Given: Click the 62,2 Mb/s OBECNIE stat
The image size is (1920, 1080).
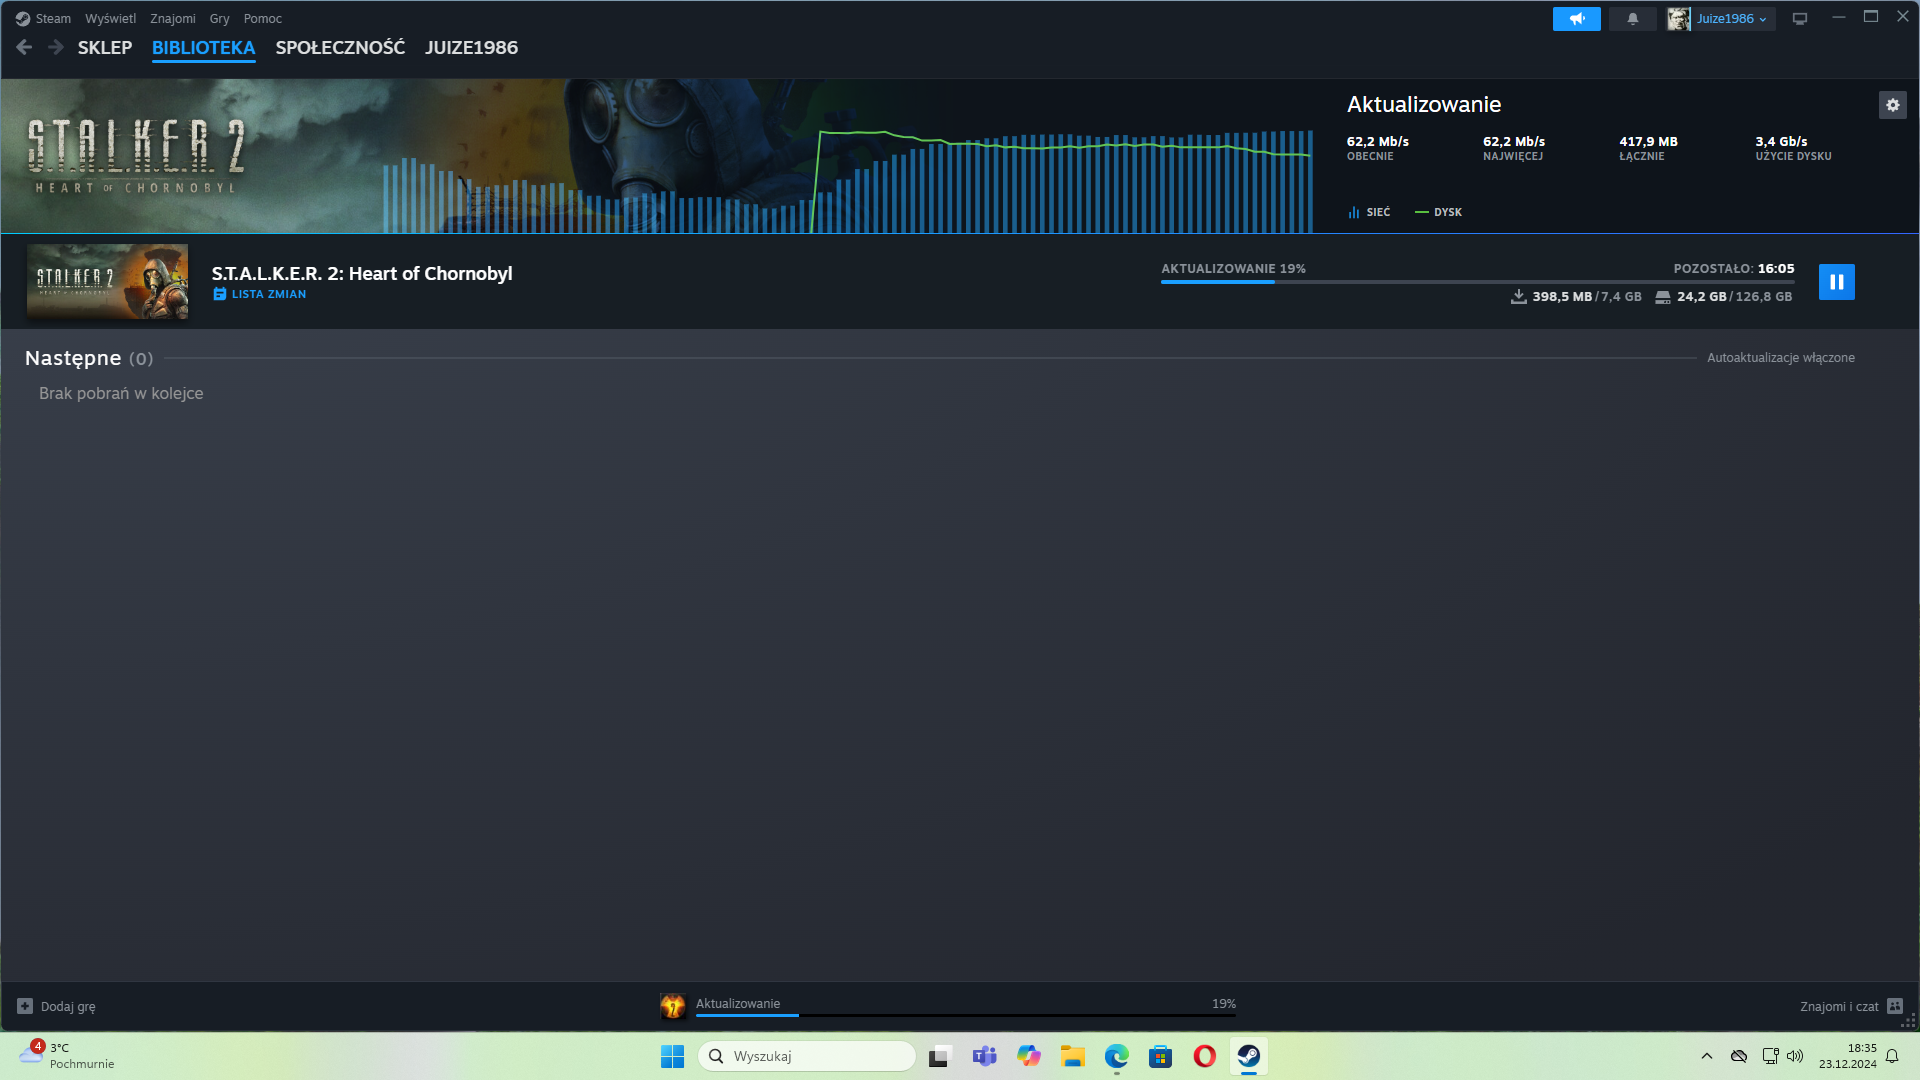Looking at the screenshot, I should coord(1377,148).
